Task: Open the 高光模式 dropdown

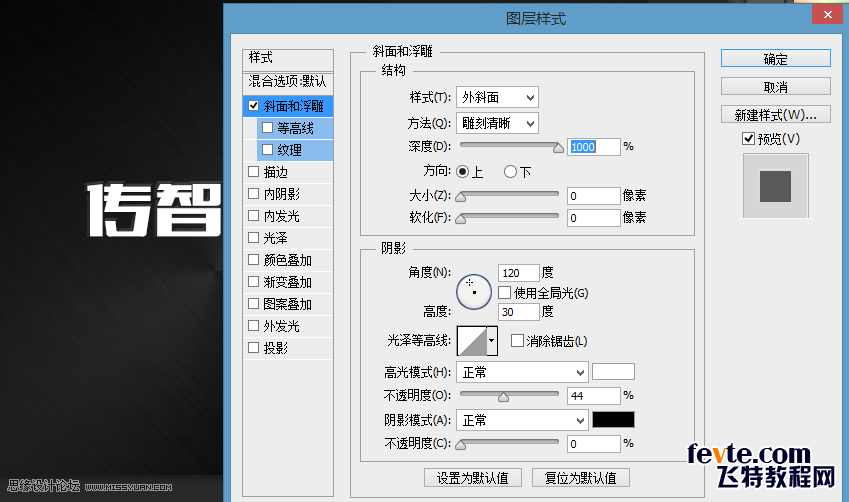Action: point(522,372)
